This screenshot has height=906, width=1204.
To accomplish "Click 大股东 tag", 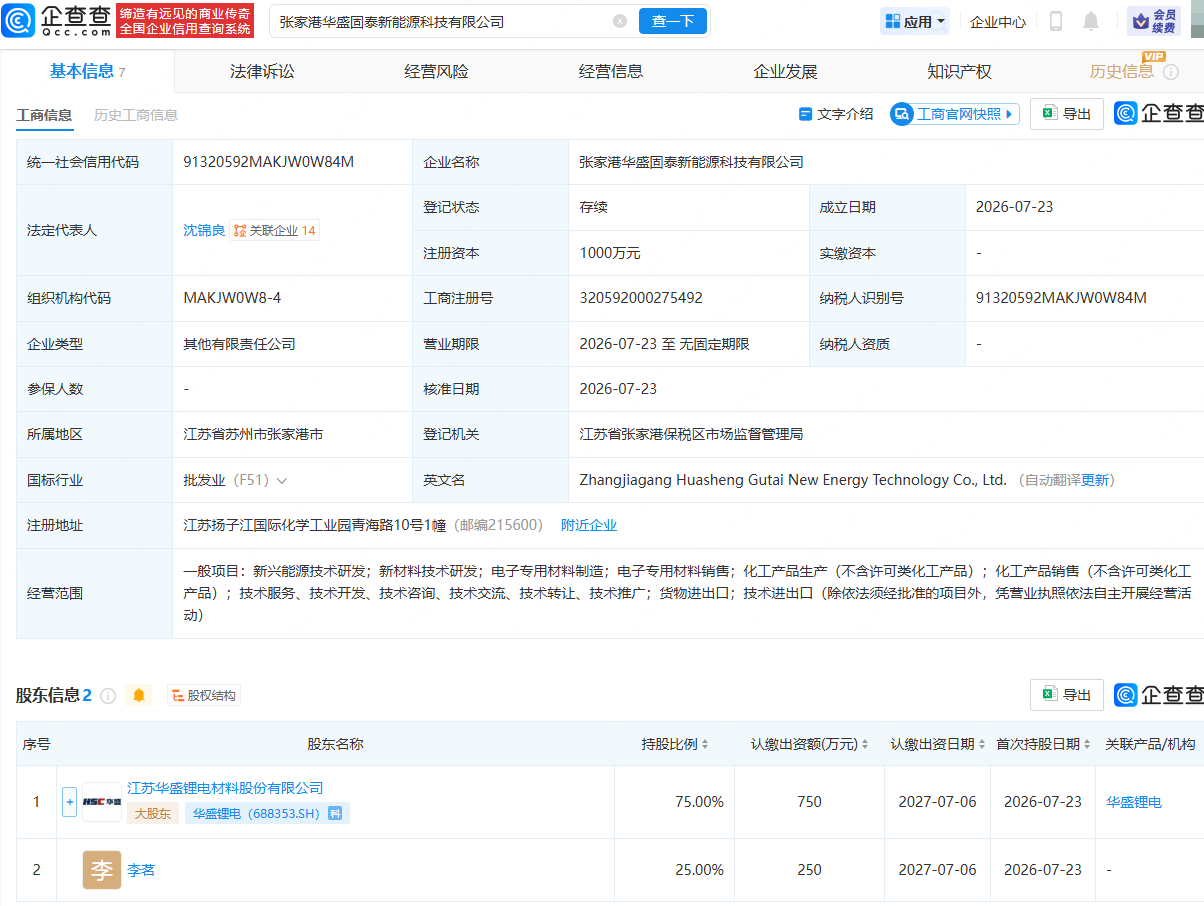I will pyautogui.click(x=153, y=813).
